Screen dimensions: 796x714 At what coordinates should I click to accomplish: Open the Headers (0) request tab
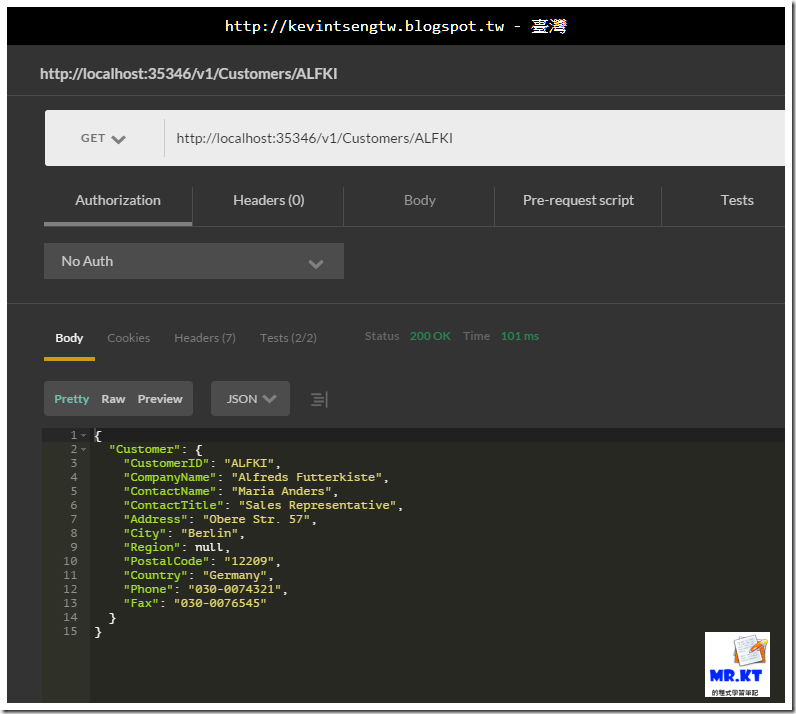click(x=269, y=201)
